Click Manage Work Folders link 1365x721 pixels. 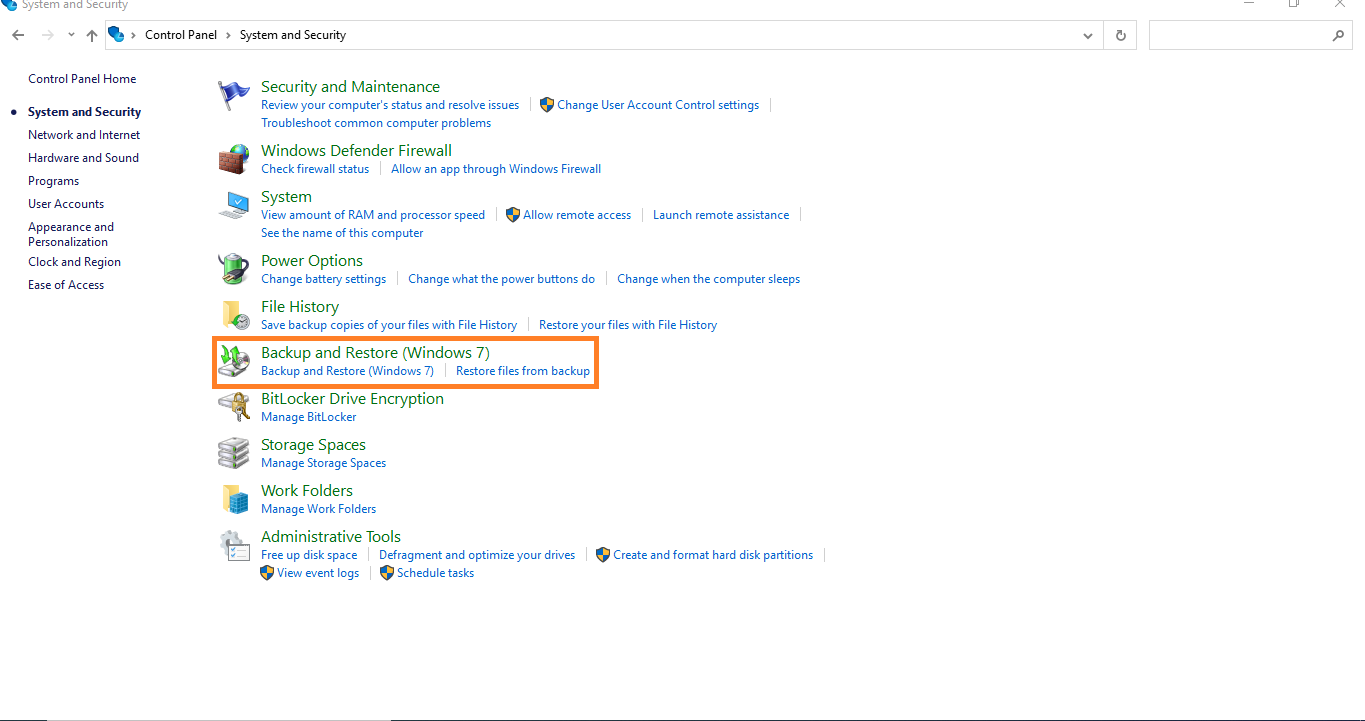click(x=319, y=509)
